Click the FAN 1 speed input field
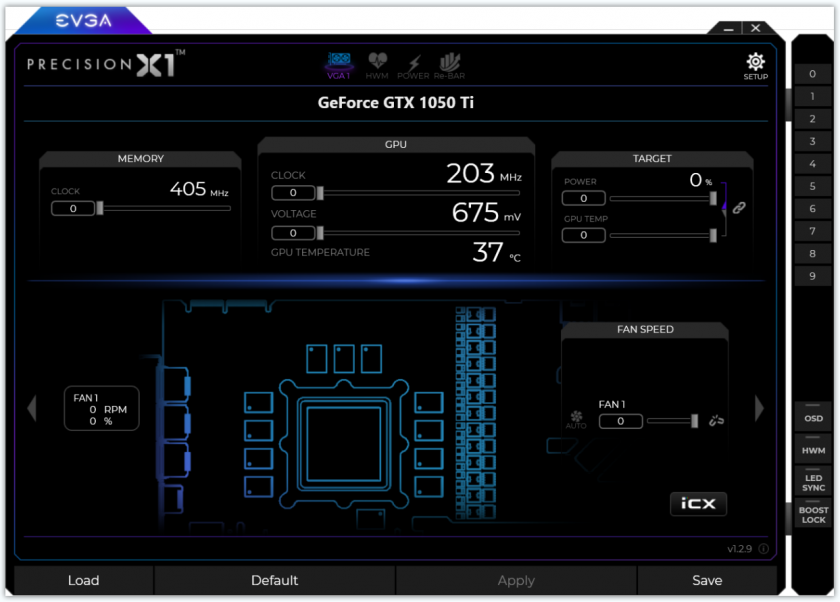This screenshot has height=602, width=840. [x=620, y=421]
